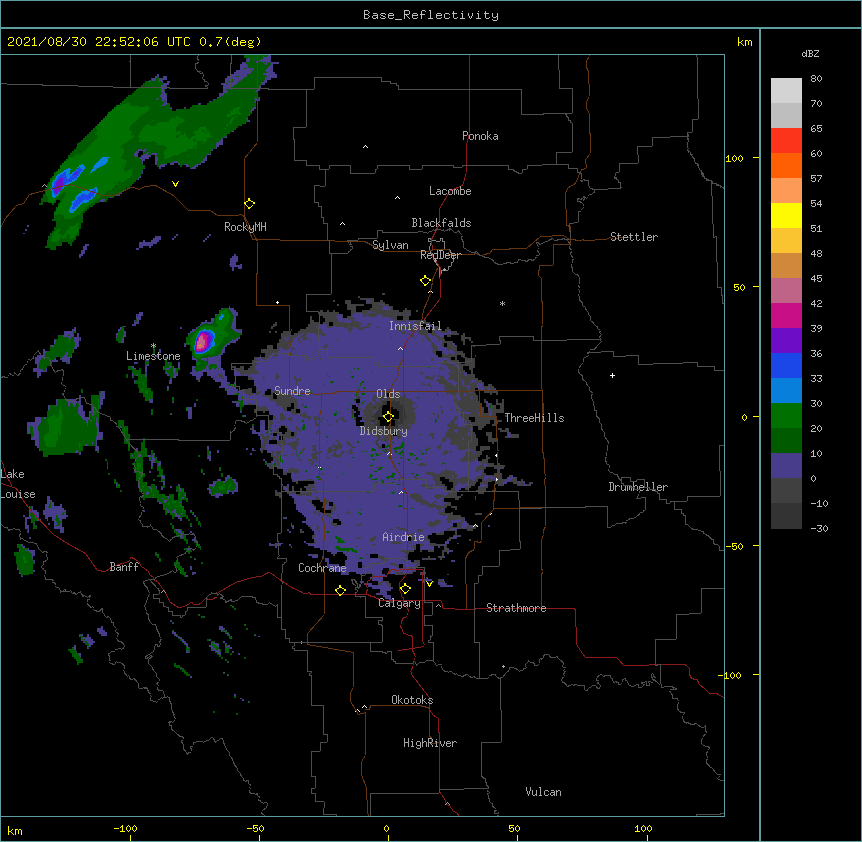Click the white asterisk marker above the Limestone label
Viewport: 862px width, 842px height.
coord(153,346)
